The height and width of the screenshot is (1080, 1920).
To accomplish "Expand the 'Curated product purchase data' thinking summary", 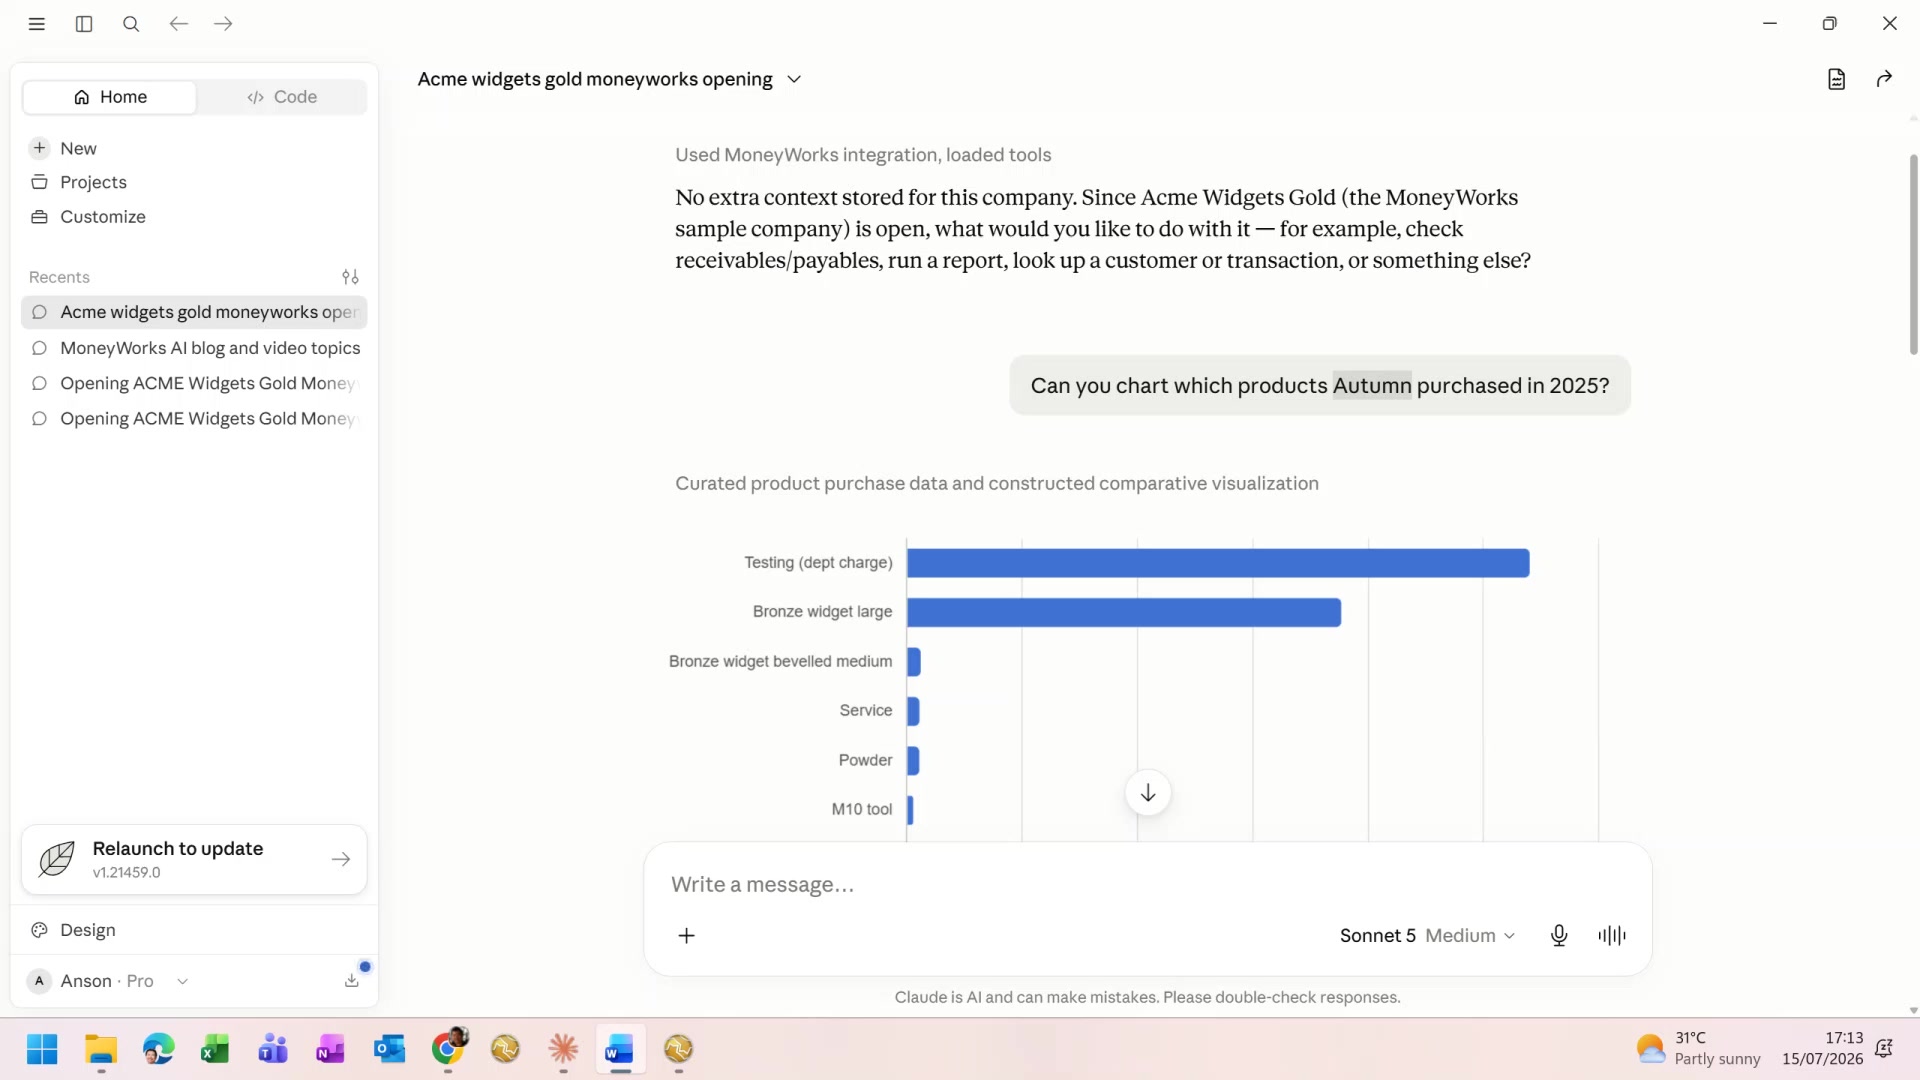I will click(x=997, y=483).
